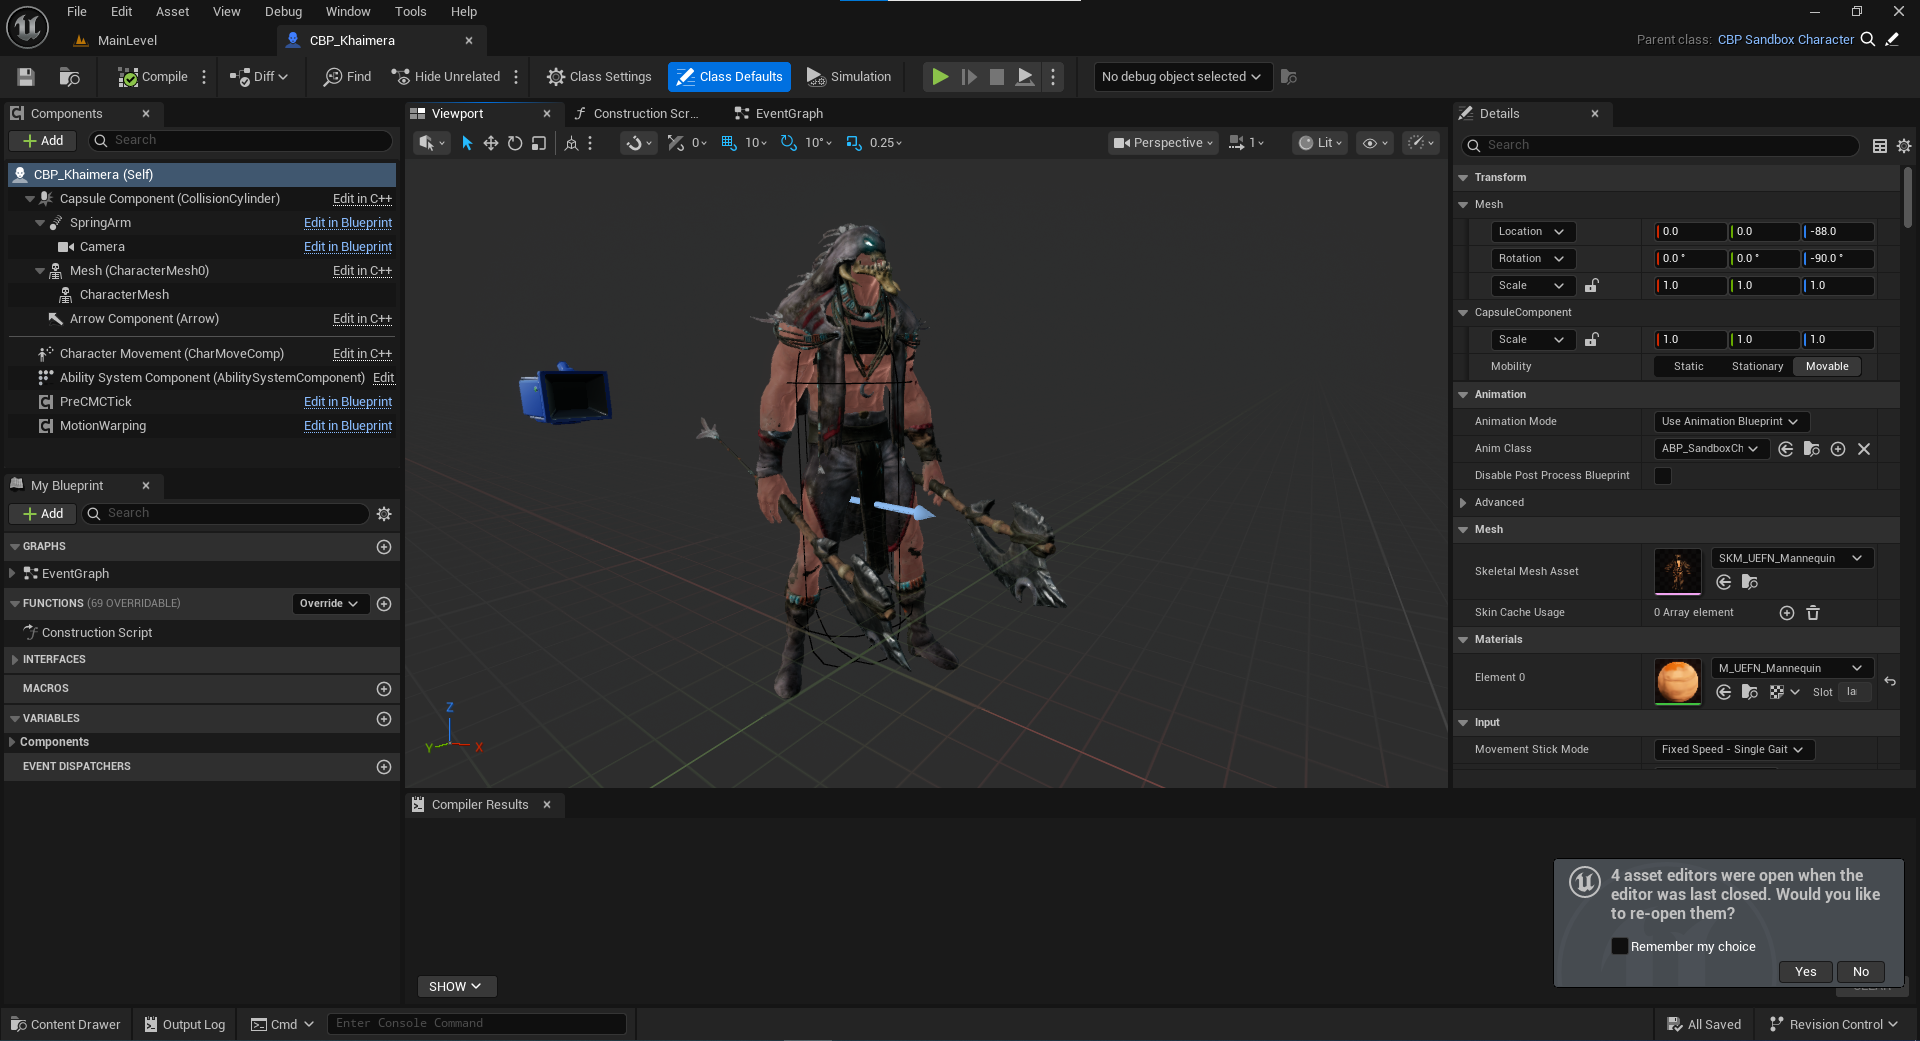Viewport: 1920px width, 1041px height.
Task: Start Play in Editor
Action: click(940, 77)
